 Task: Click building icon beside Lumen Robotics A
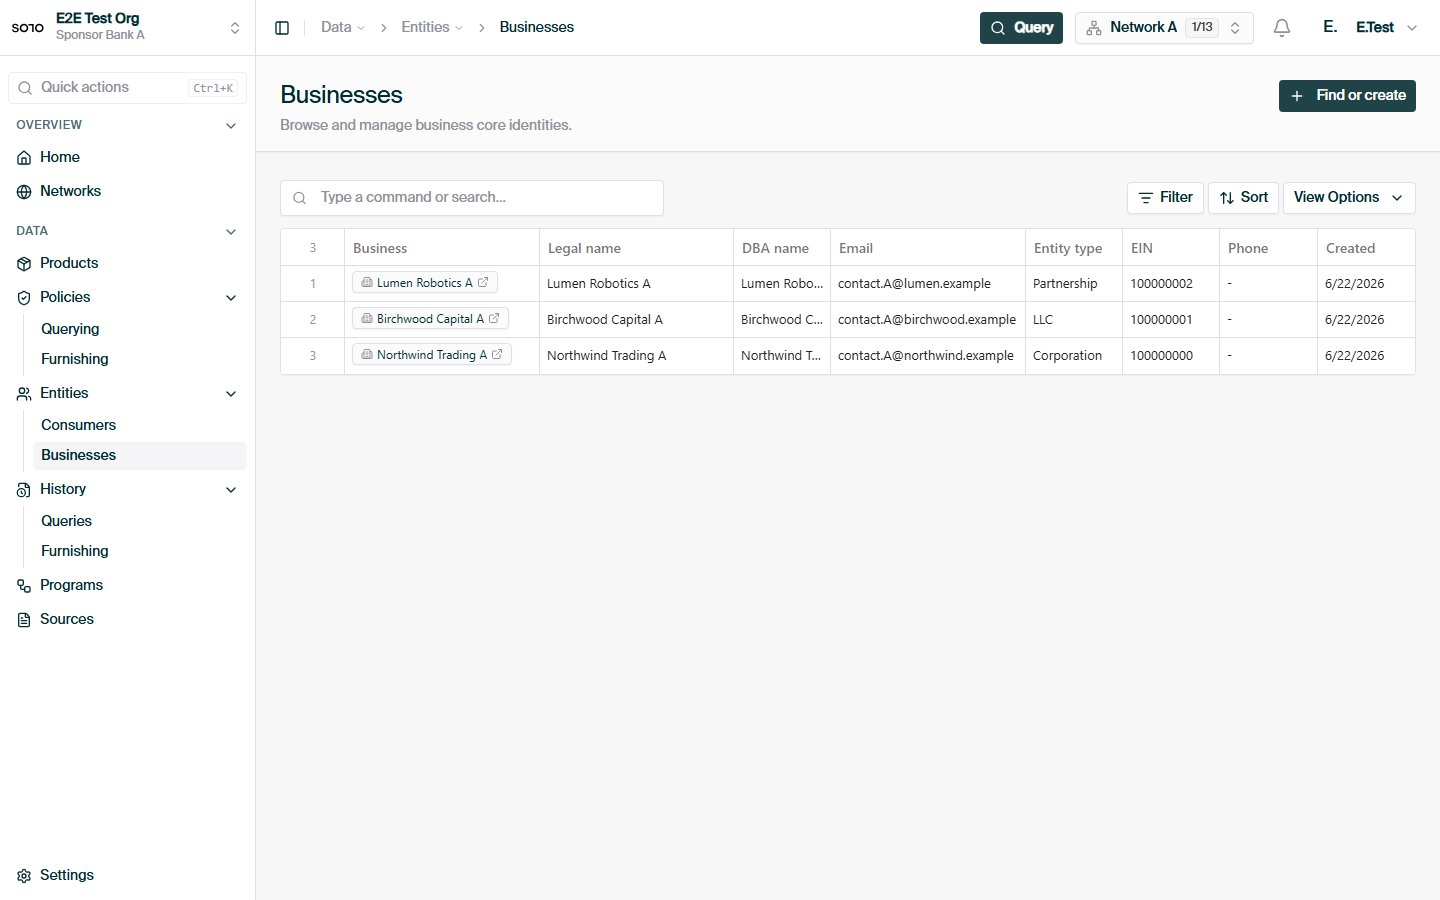click(x=367, y=283)
